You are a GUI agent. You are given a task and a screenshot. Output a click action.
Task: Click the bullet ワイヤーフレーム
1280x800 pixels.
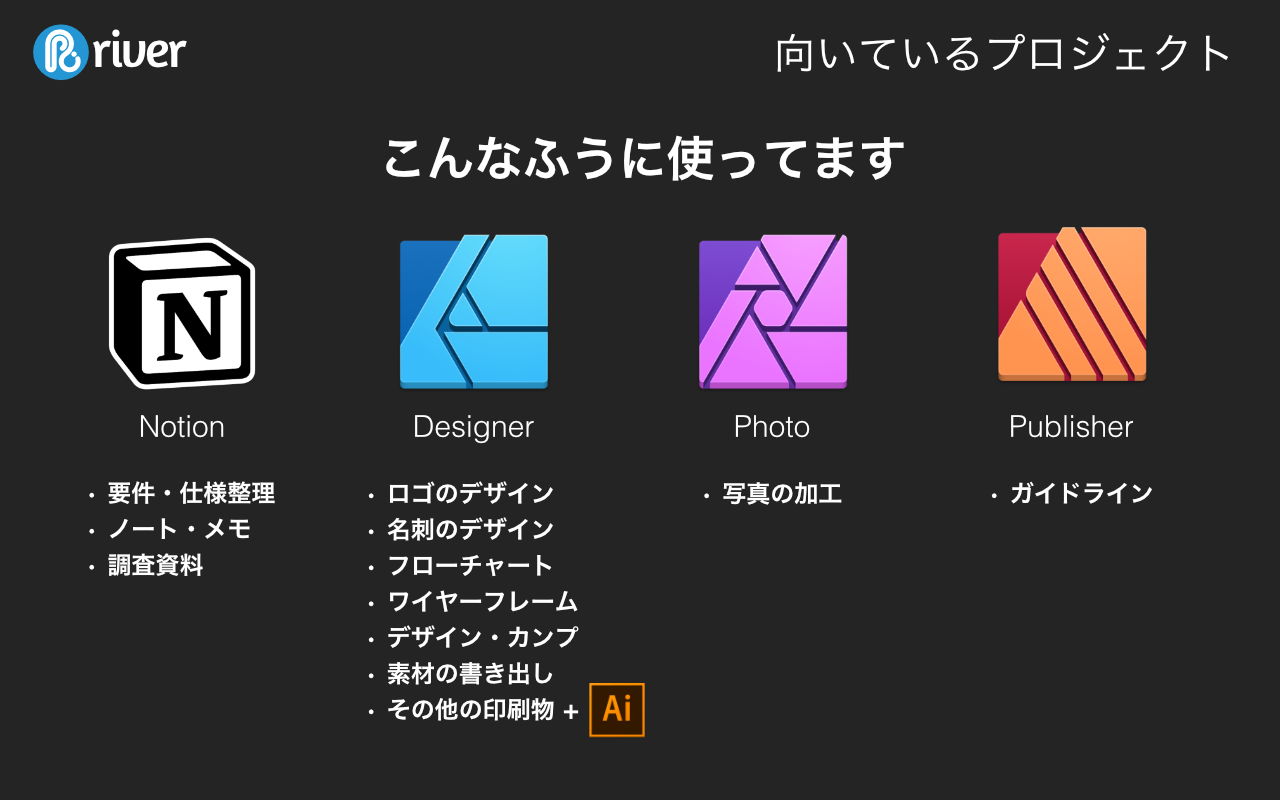(482, 601)
